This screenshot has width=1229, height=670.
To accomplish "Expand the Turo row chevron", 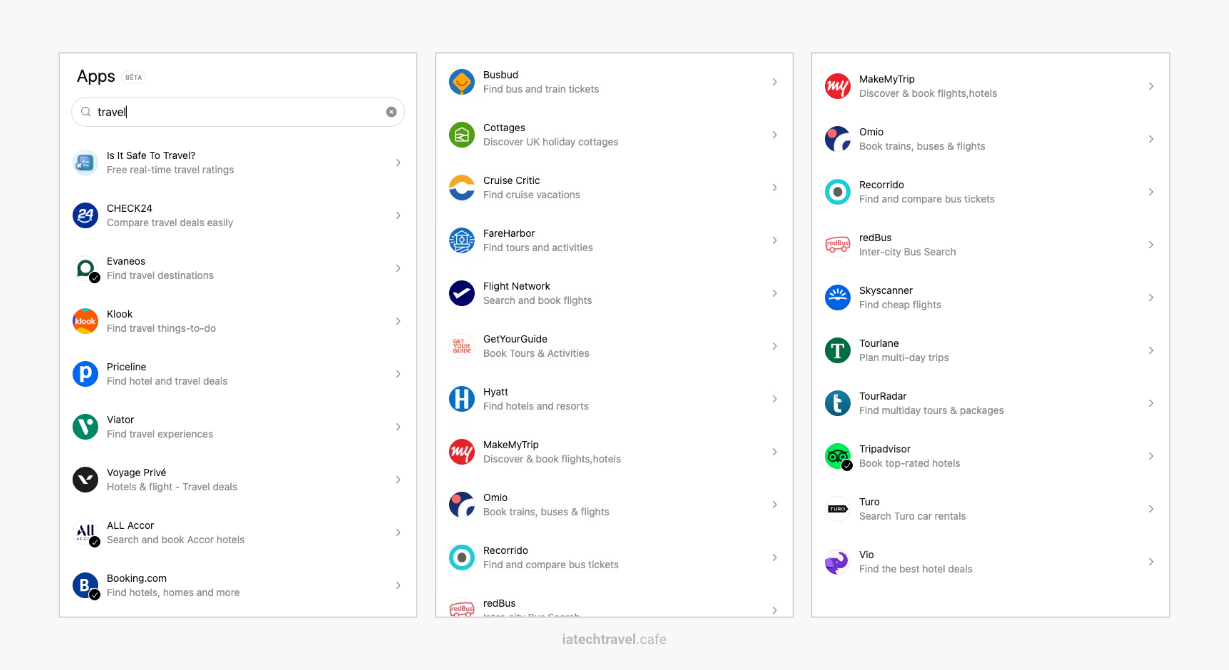I will (x=1150, y=509).
